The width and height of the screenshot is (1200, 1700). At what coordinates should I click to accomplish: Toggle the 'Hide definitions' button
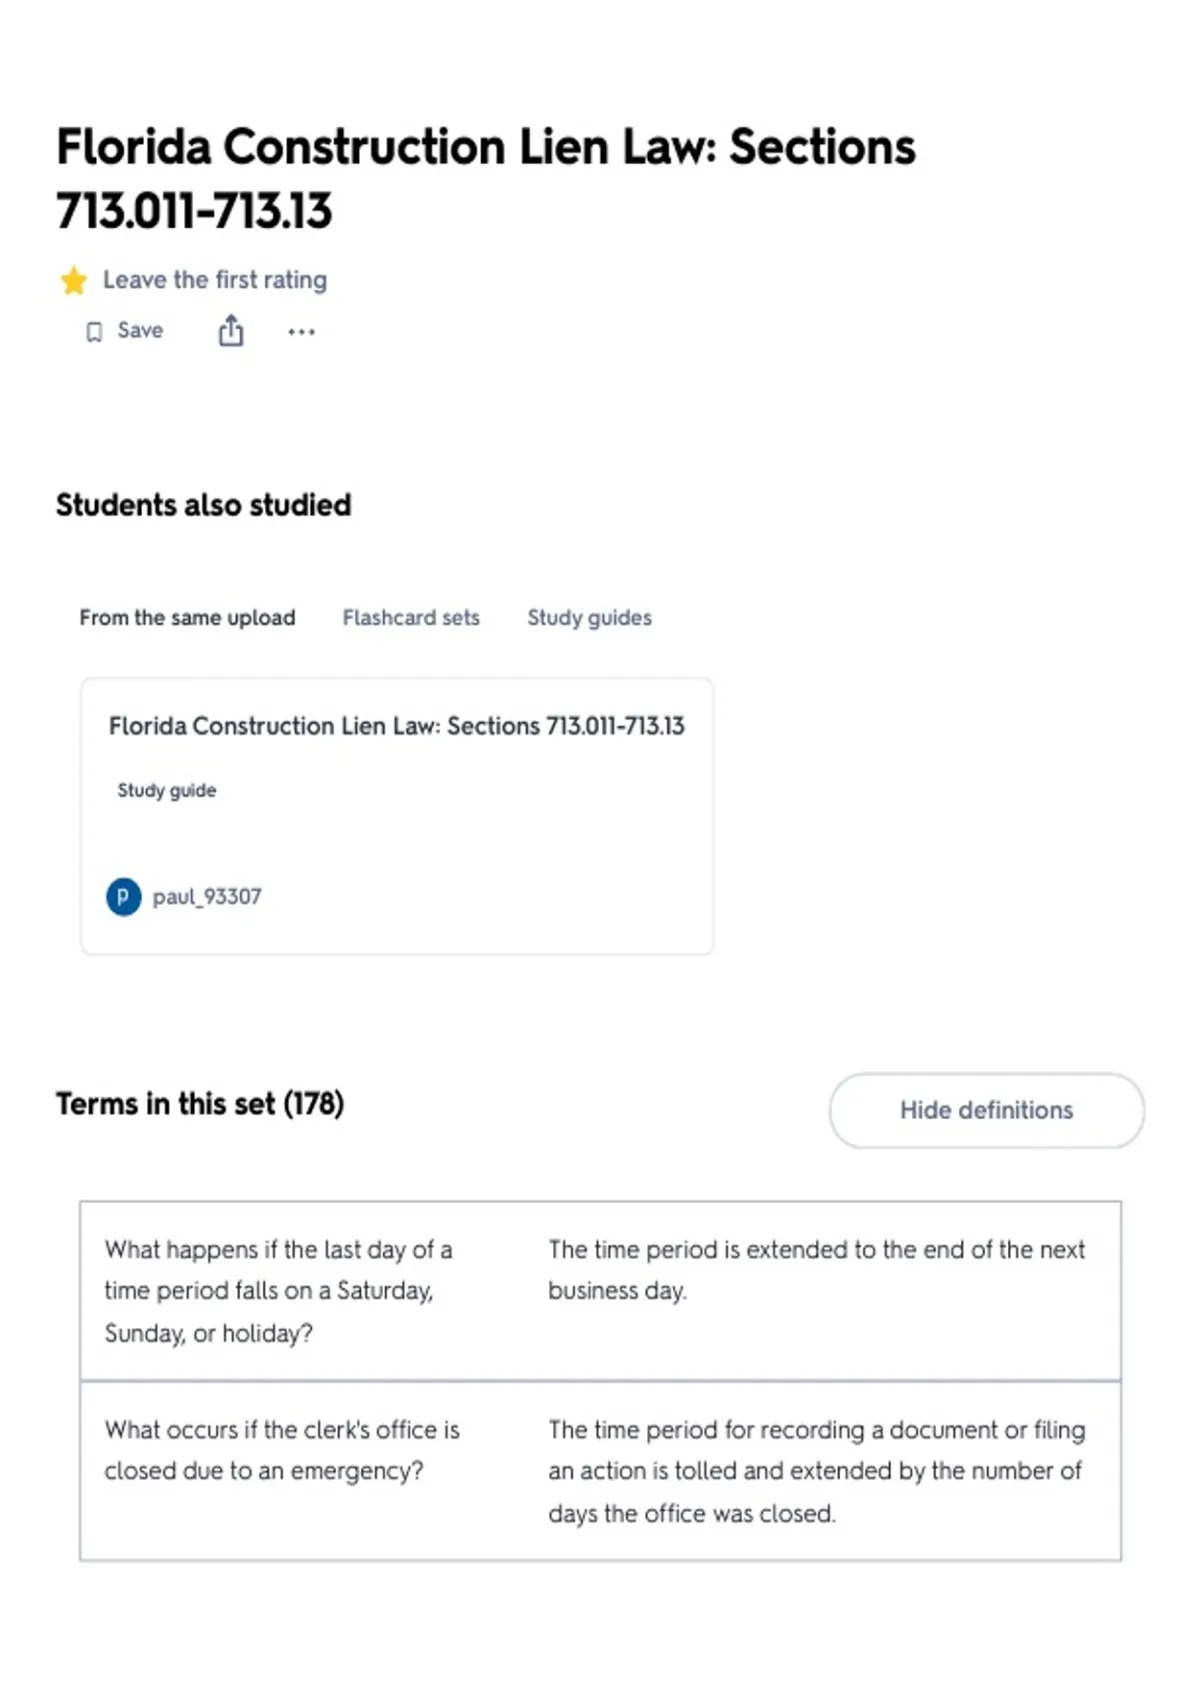pos(987,1110)
